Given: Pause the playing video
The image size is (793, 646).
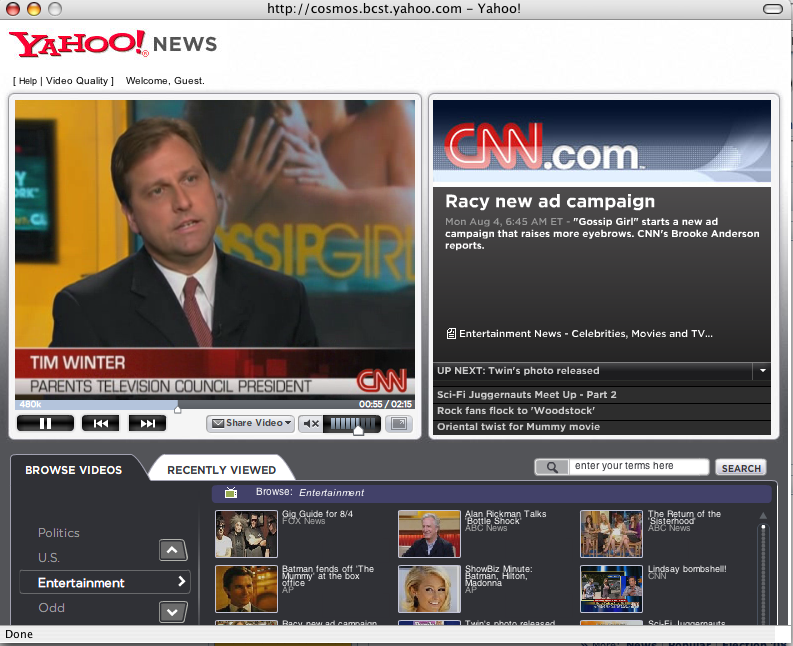Looking at the screenshot, I should [x=45, y=423].
